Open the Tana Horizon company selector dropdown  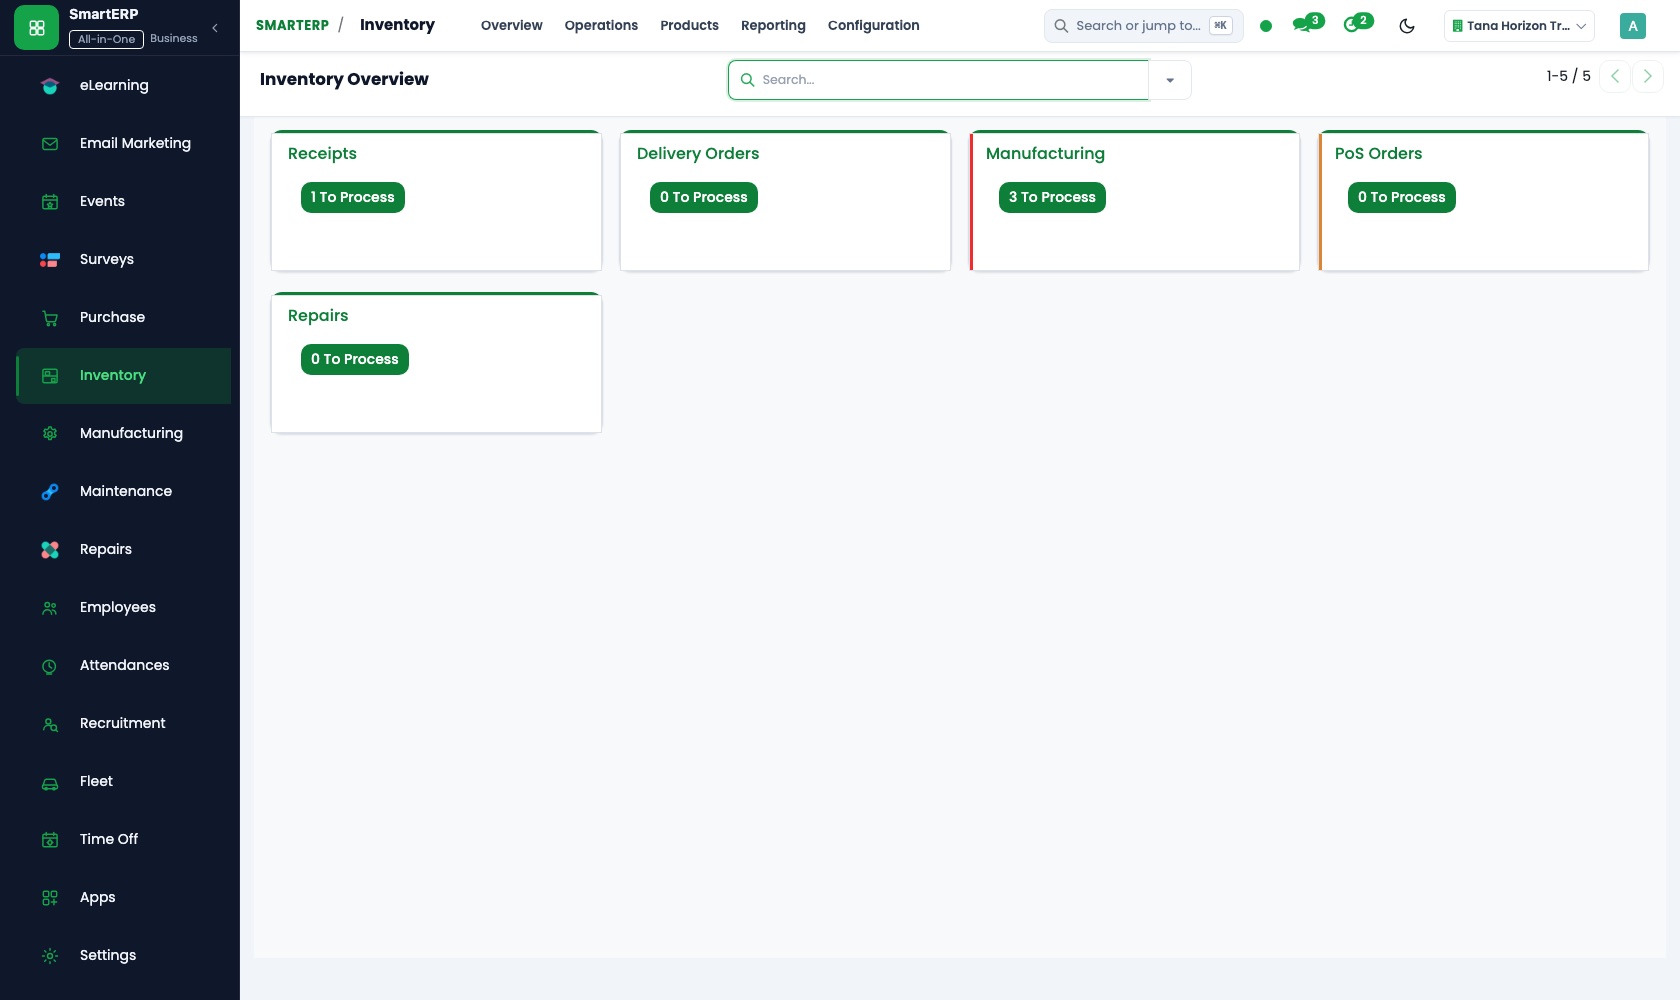tap(1519, 26)
